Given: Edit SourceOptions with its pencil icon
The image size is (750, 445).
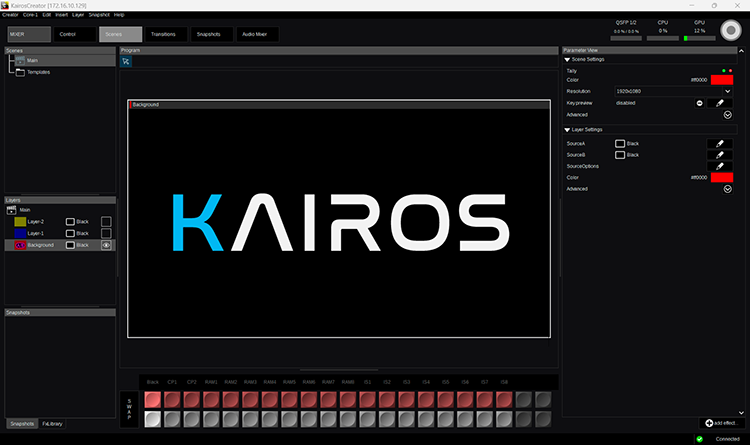Looking at the screenshot, I should (x=719, y=167).
